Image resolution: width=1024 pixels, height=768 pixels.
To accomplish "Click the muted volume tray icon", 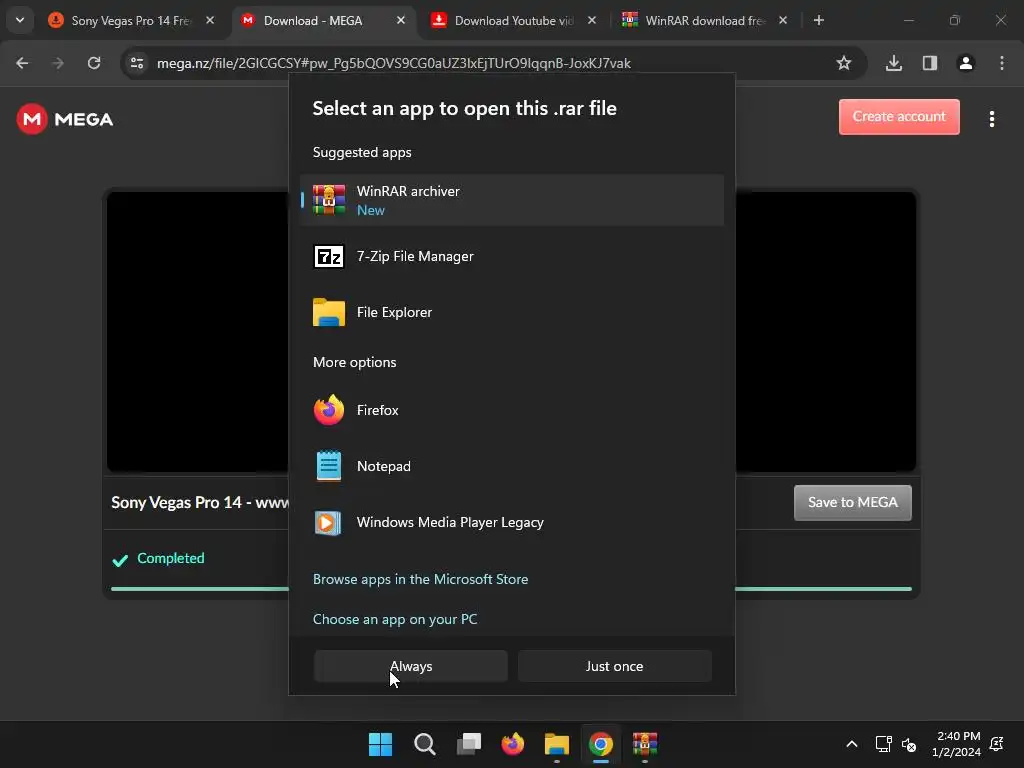I will click(908, 744).
